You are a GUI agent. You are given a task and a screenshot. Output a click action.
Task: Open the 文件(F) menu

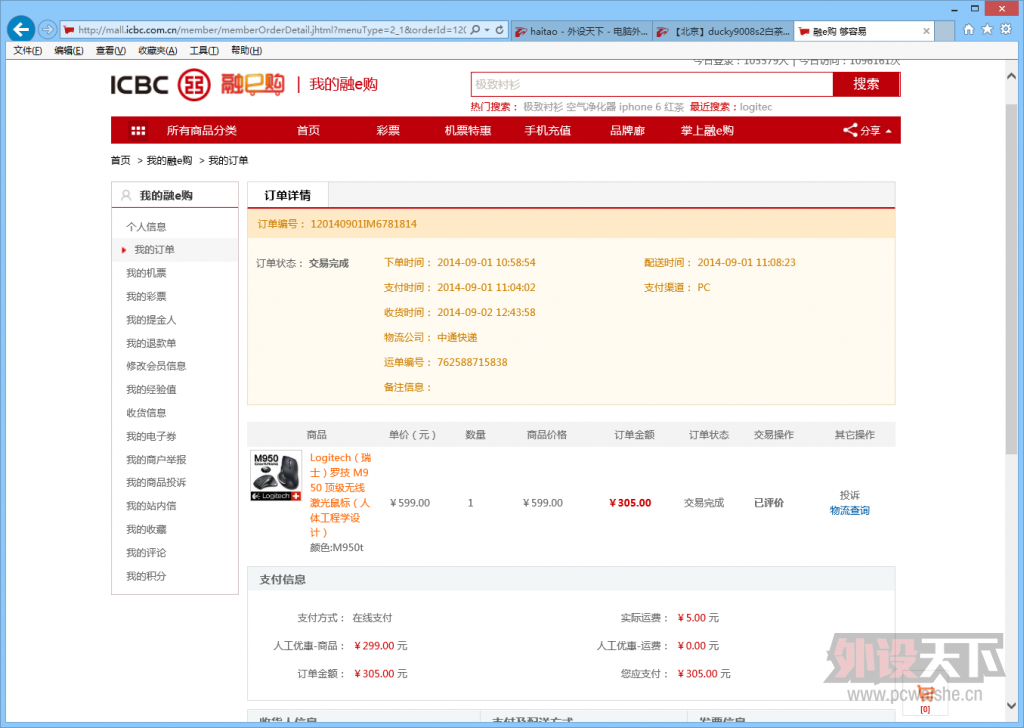tap(27, 51)
